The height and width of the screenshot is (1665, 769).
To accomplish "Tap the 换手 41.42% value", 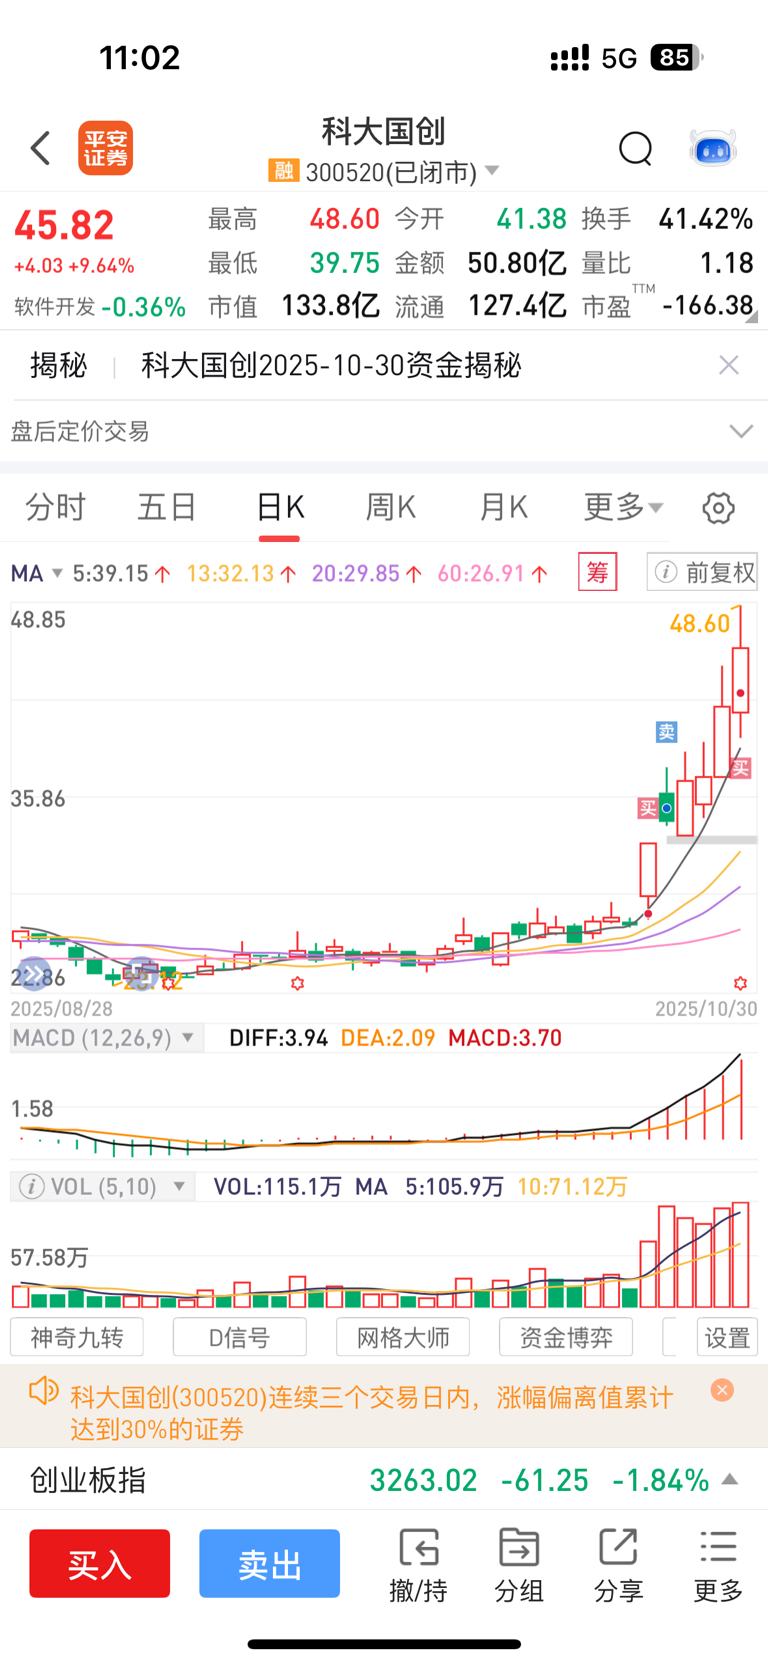I will pyautogui.click(x=705, y=219).
